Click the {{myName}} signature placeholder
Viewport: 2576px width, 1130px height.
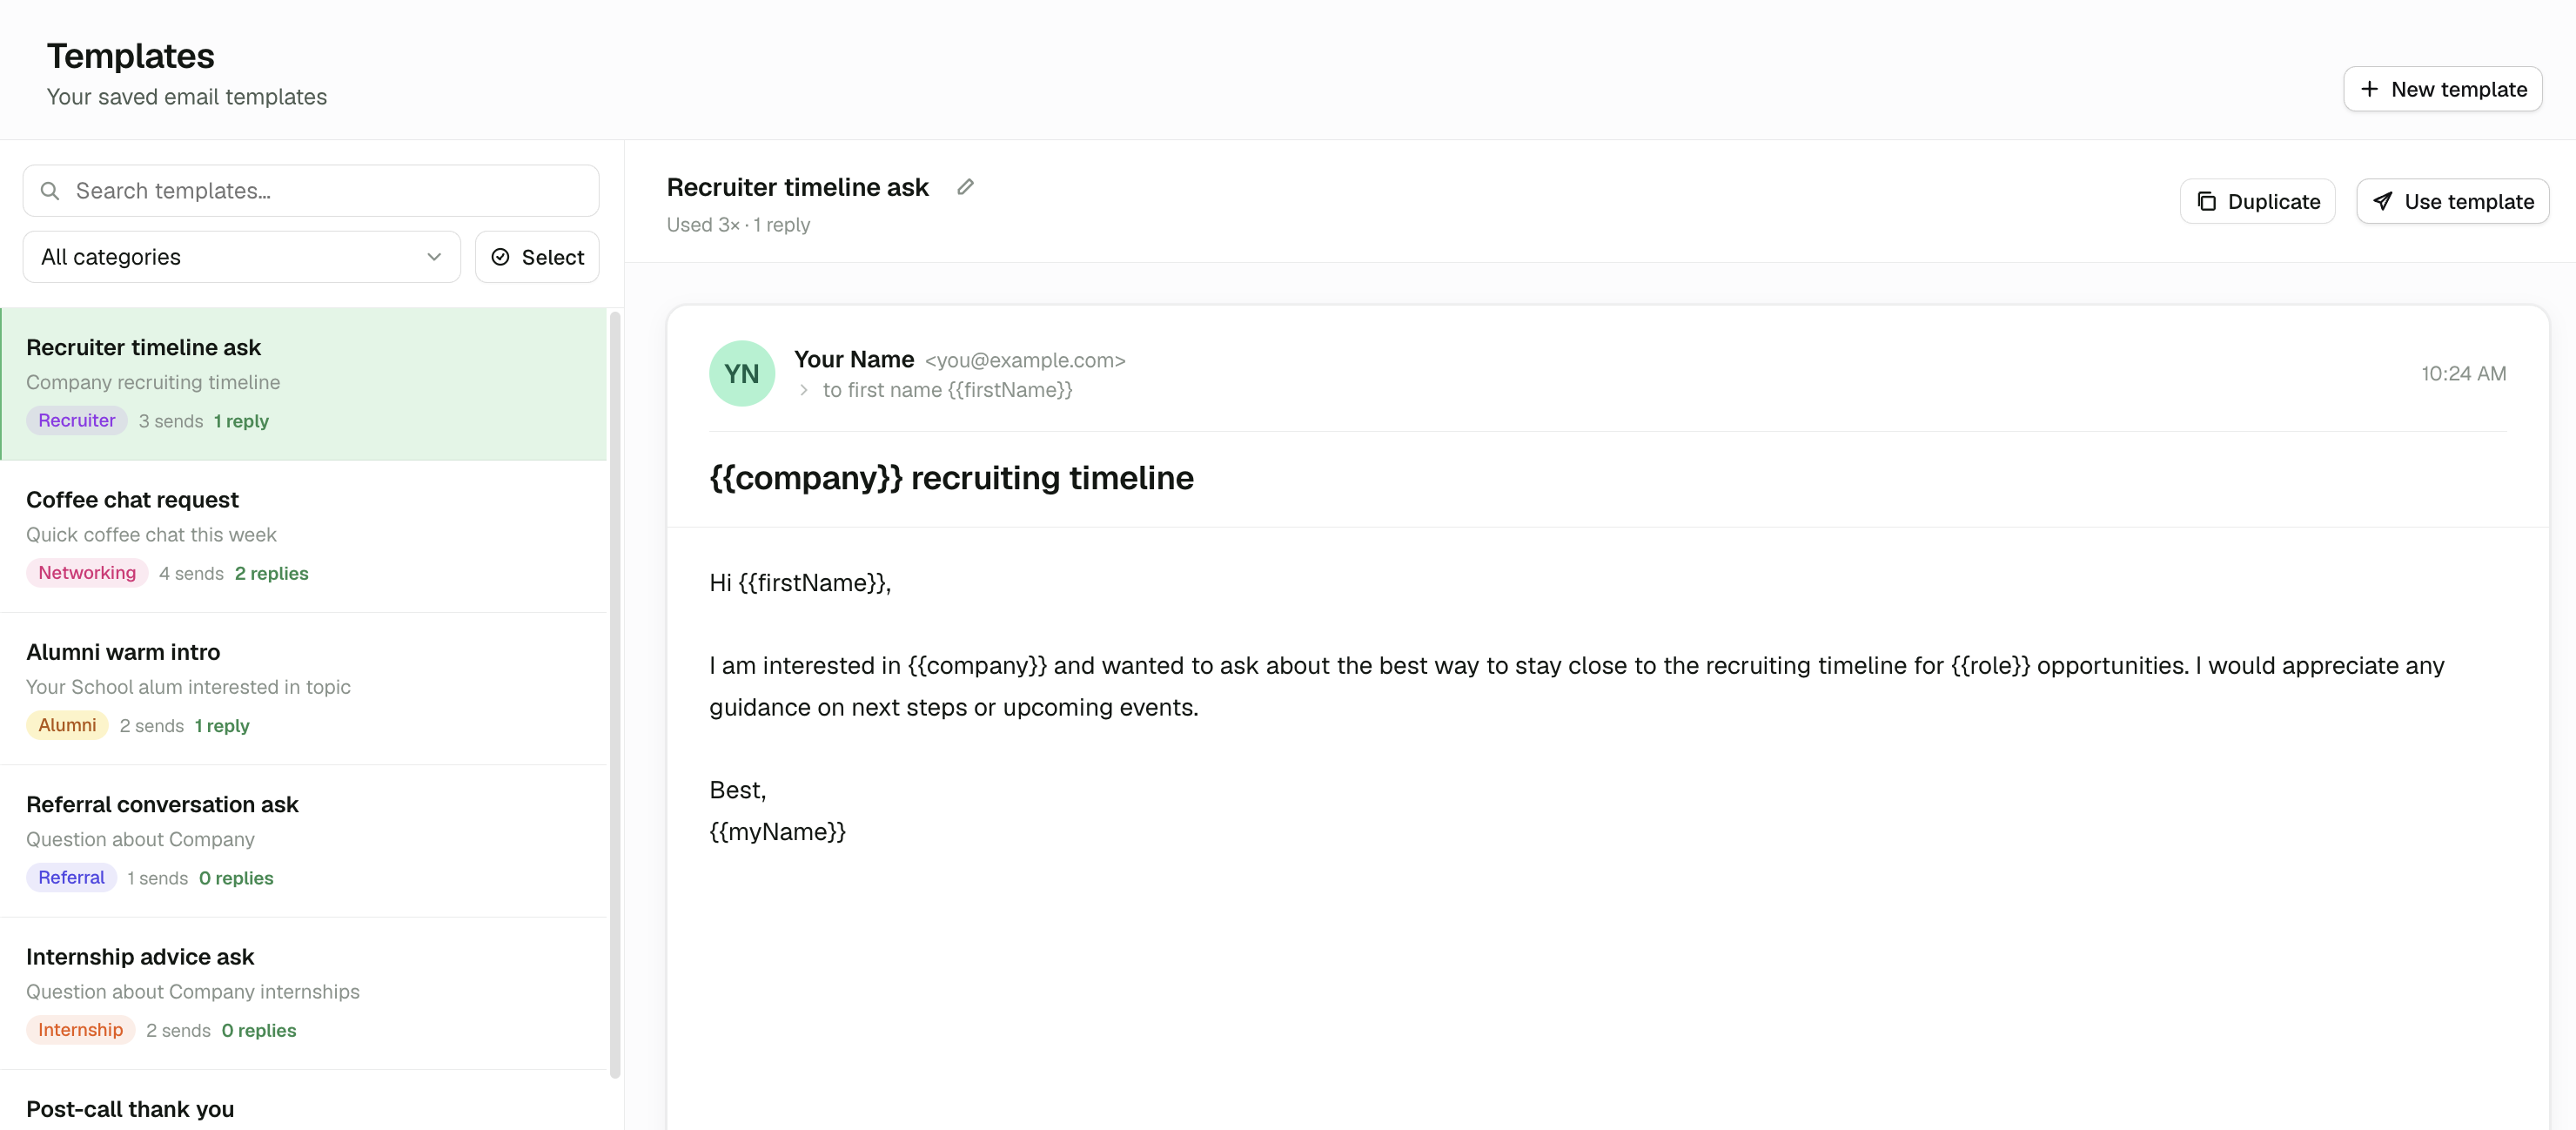coord(777,832)
